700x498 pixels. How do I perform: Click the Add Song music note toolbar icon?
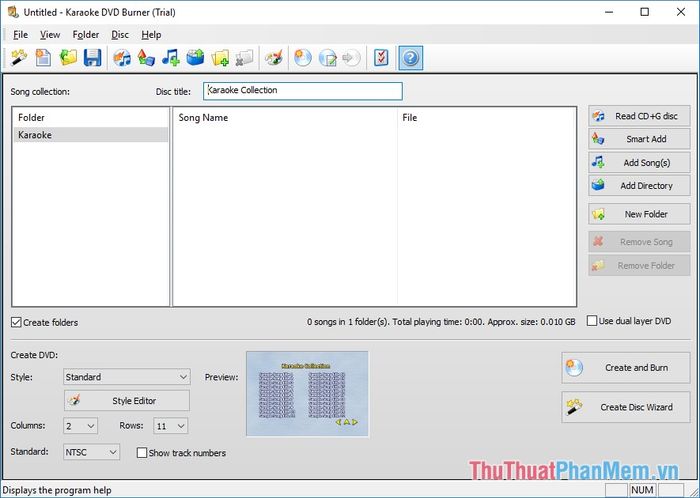171,58
